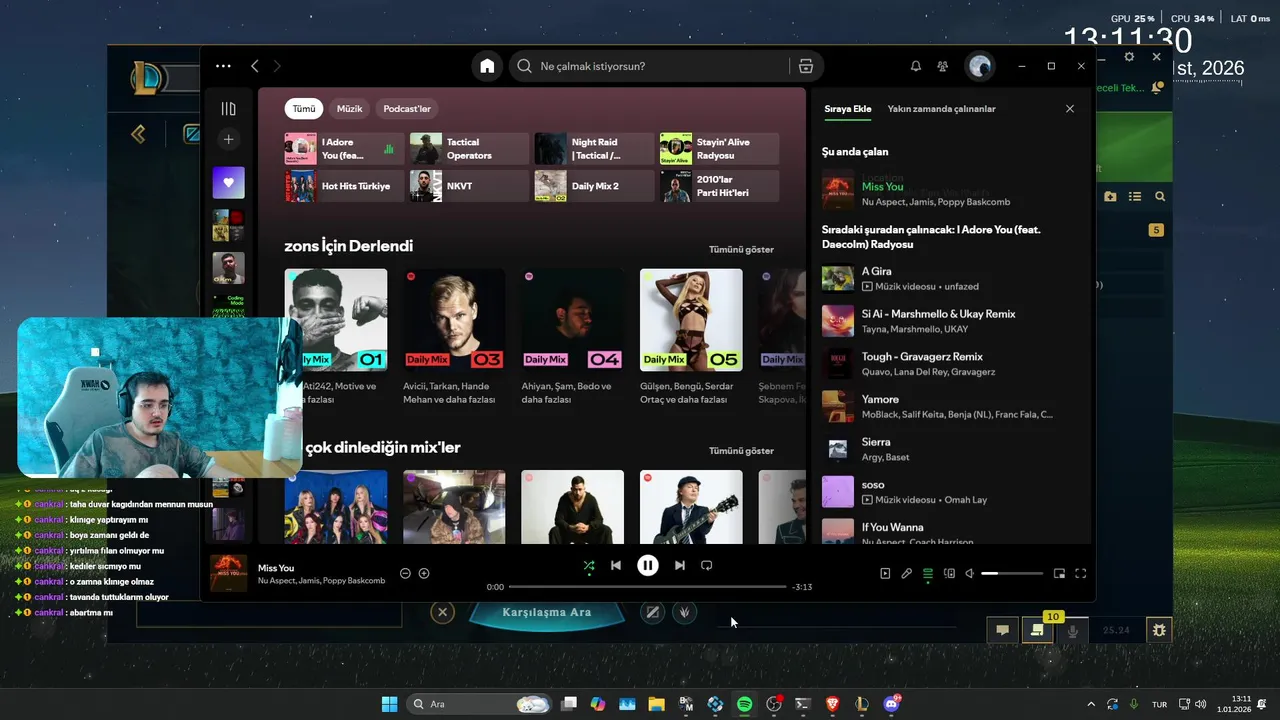The width and height of the screenshot is (1280, 720).
Task: Click plus icon to add Miss You
Action: (x=424, y=573)
